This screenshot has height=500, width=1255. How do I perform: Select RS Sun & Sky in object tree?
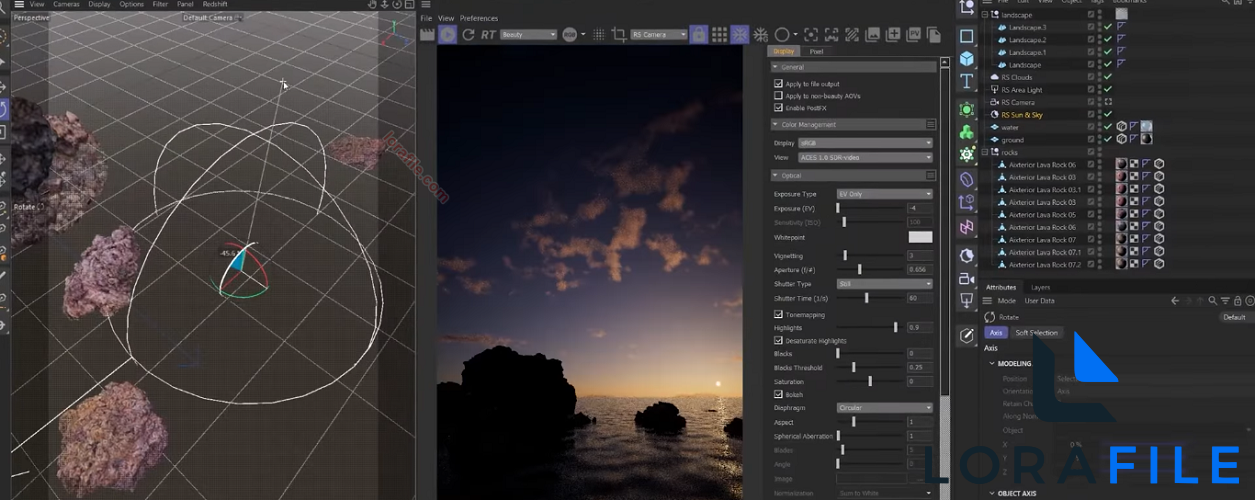click(1022, 115)
